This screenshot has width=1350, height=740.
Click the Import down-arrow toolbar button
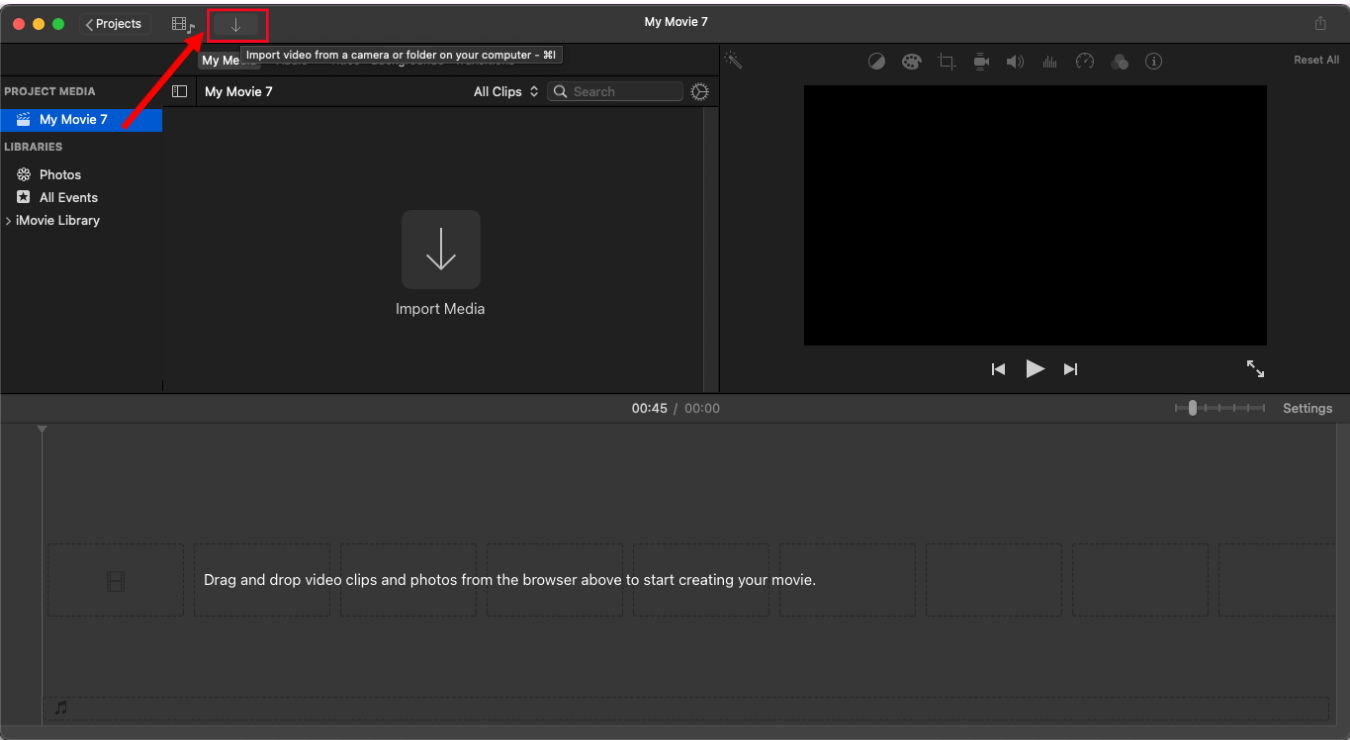tap(236, 24)
